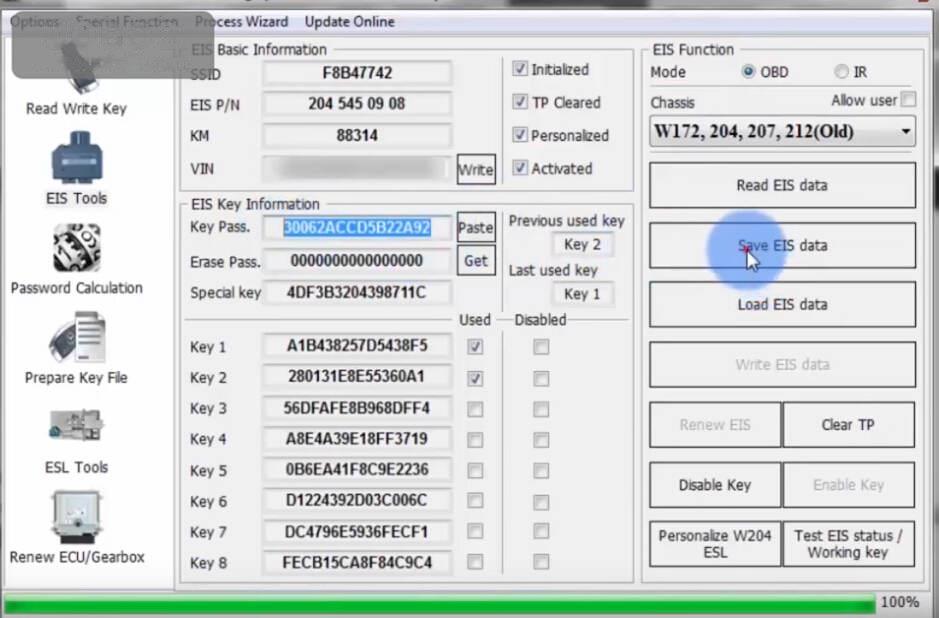939x618 pixels.
Task: Click Test EIS status / Working key
Action: click(848, 544)
